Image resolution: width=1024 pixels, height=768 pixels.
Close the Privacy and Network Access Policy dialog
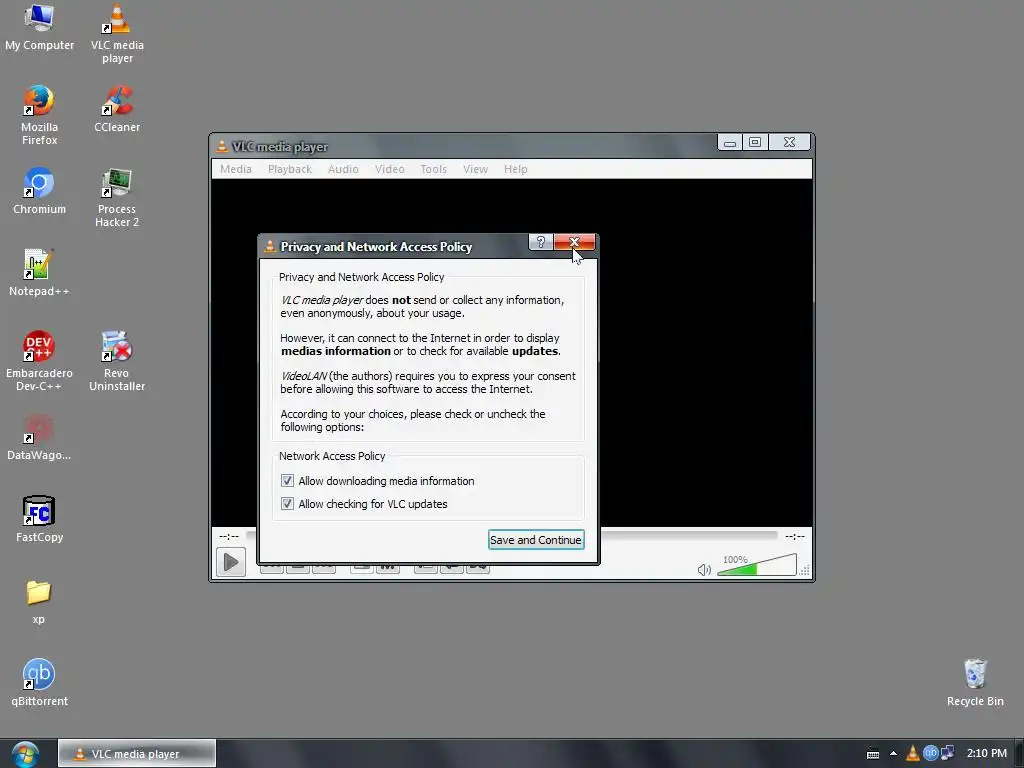coord(575,242)
